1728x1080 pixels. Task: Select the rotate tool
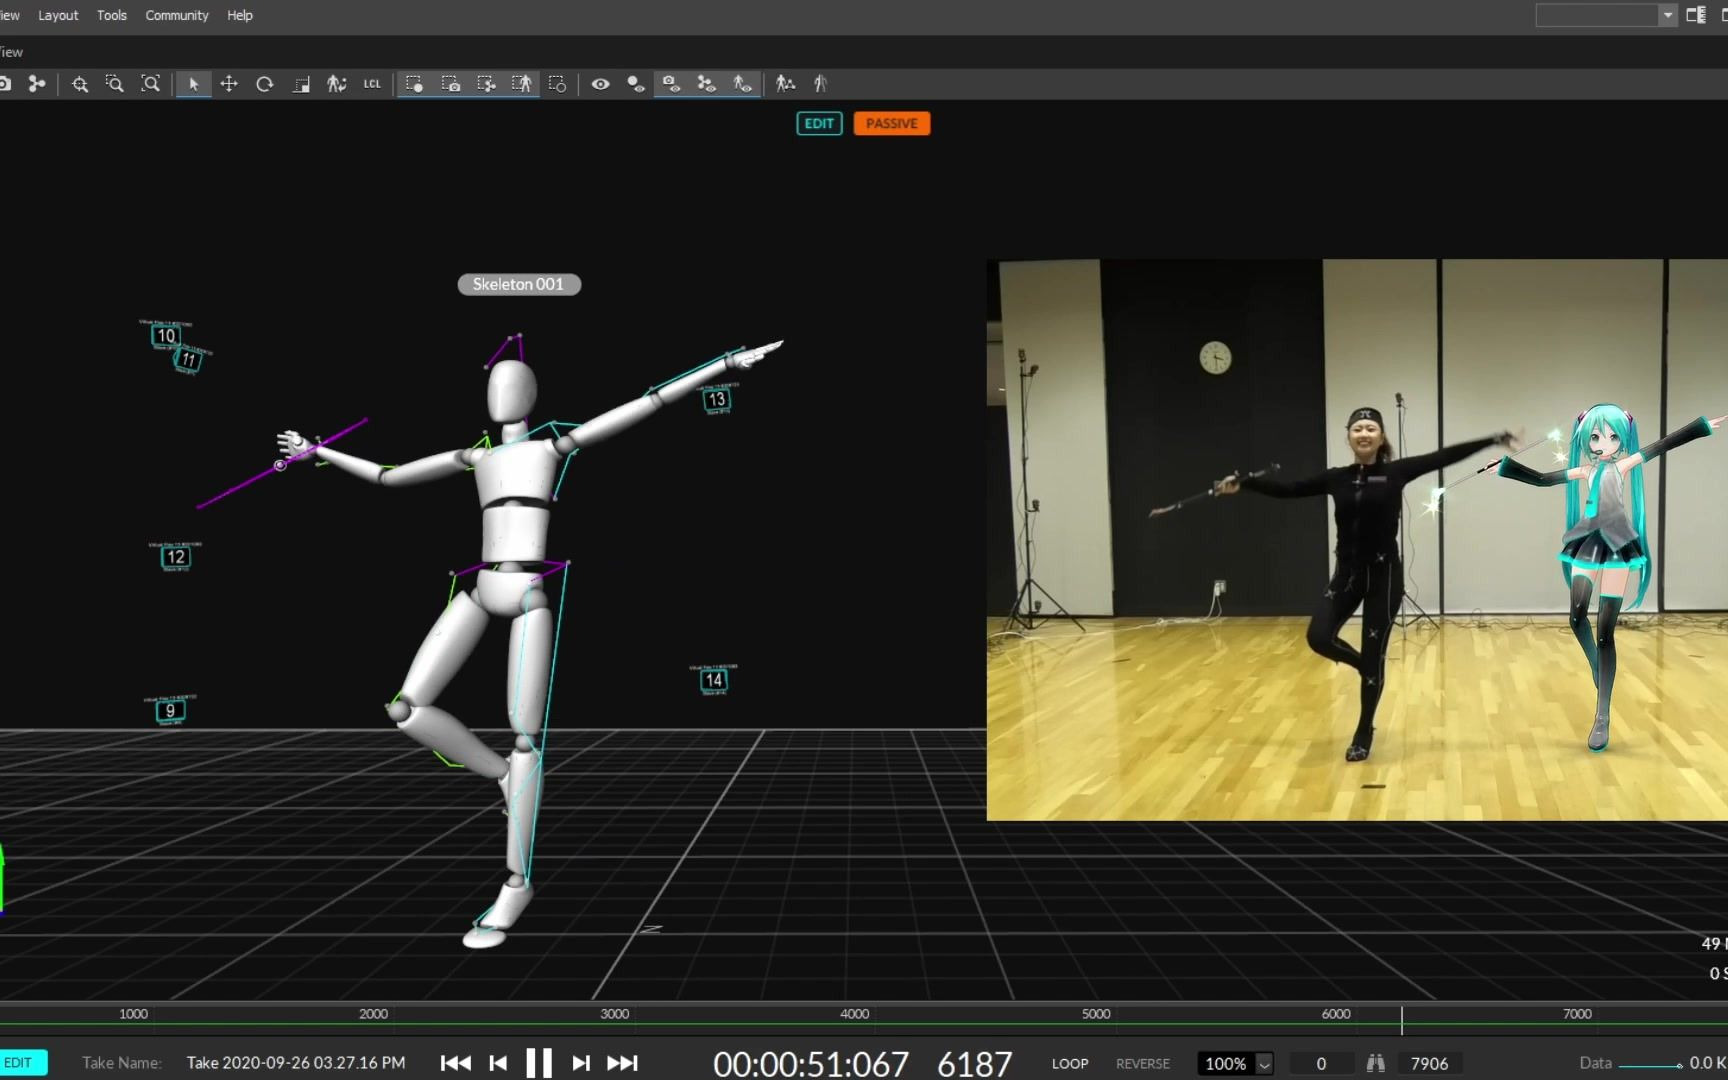[265, 84]
